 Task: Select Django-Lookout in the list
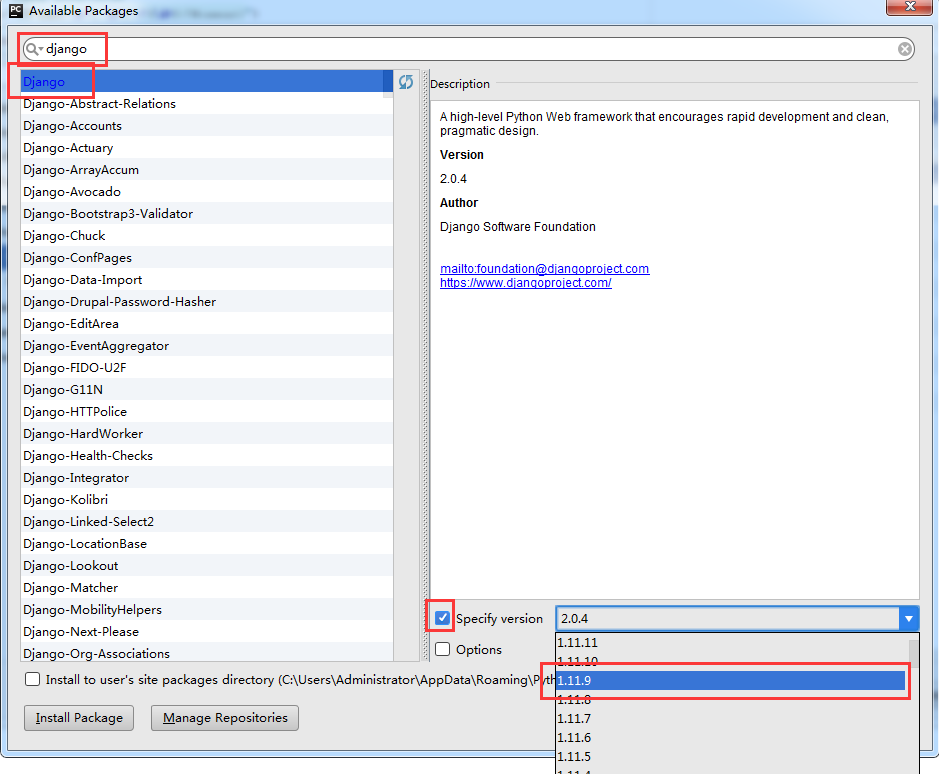(x=207, y=566)
